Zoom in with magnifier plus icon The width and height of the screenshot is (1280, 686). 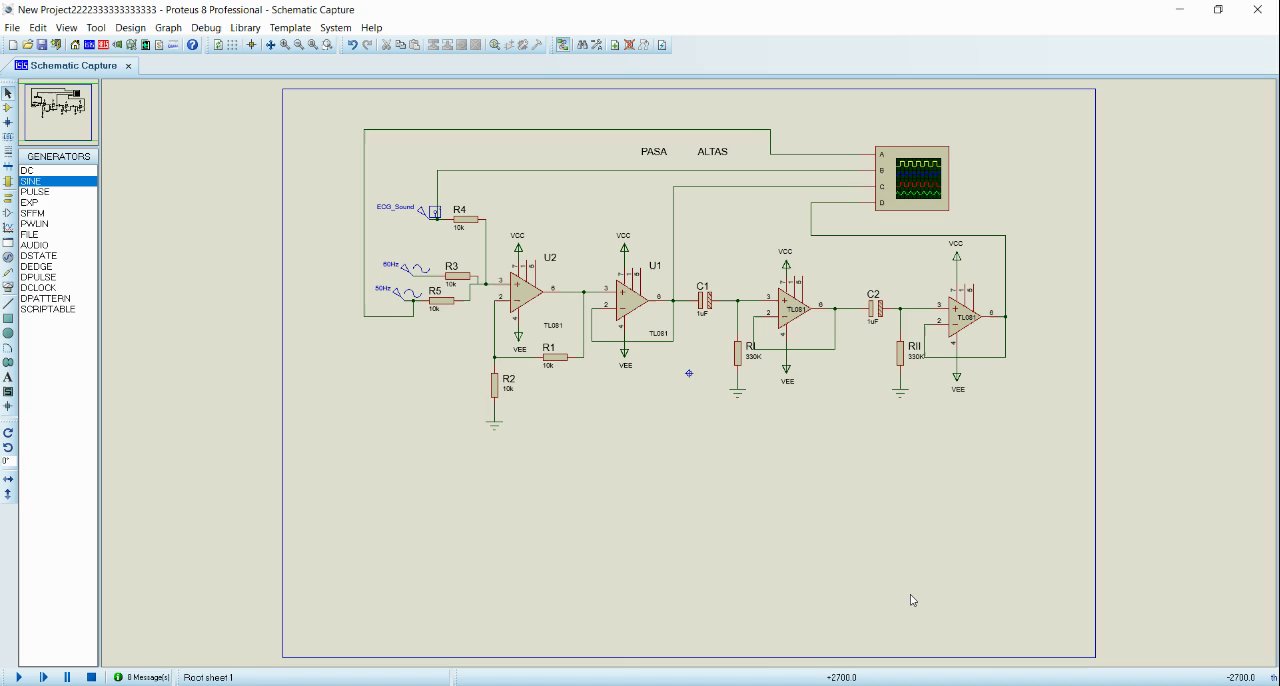pos(285,45)
